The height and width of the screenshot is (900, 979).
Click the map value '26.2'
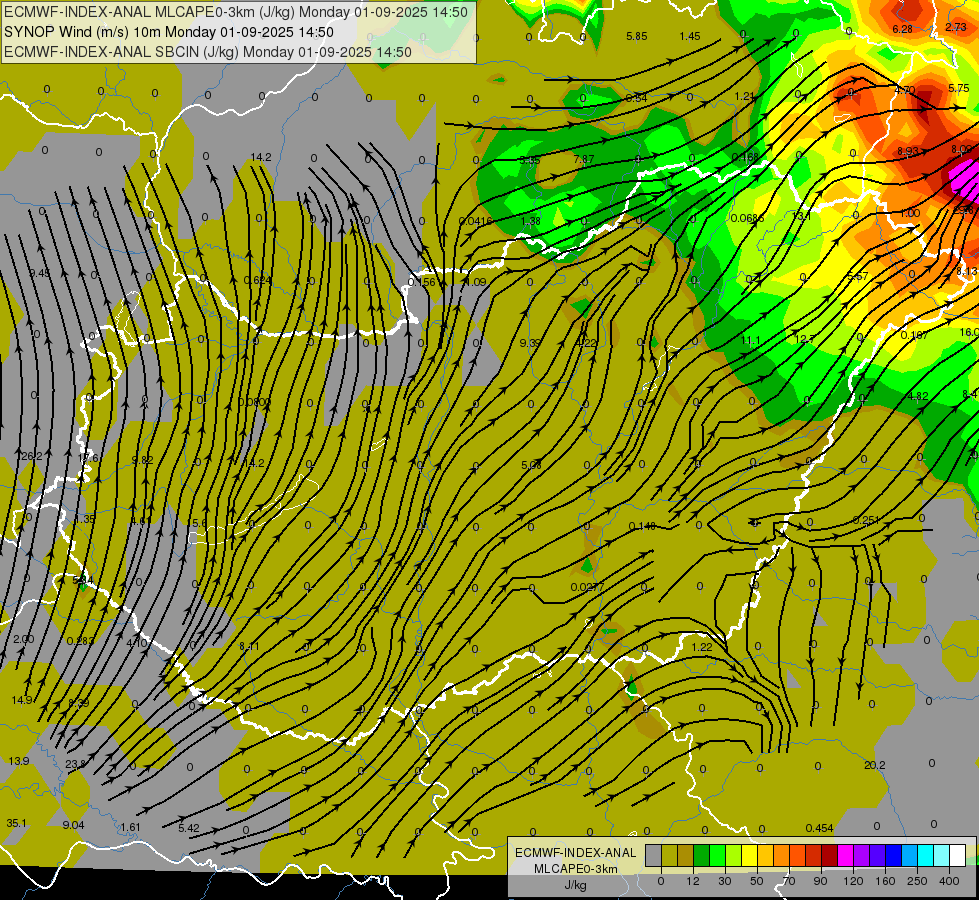(x=31, y=457)
